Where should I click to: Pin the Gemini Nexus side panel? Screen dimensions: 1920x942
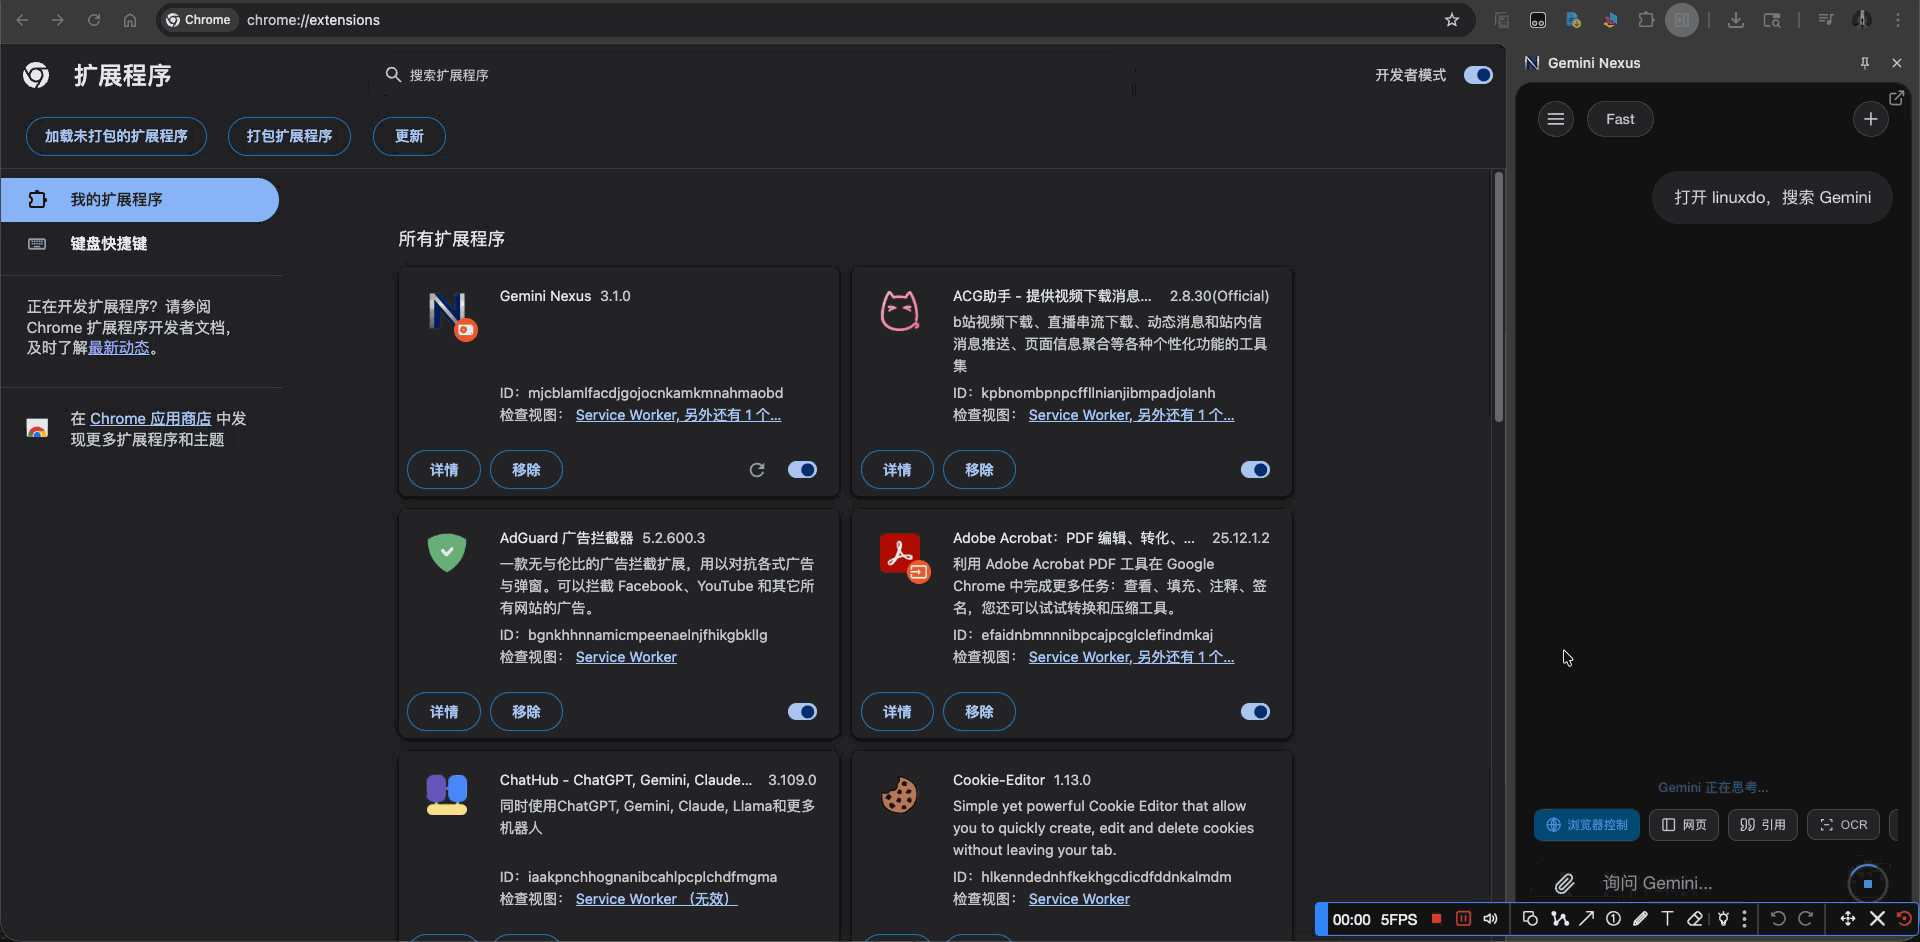pos(1865,63)
